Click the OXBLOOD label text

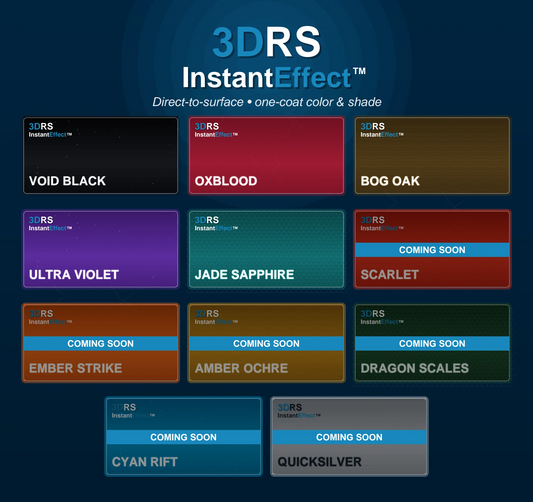(226, 181)
